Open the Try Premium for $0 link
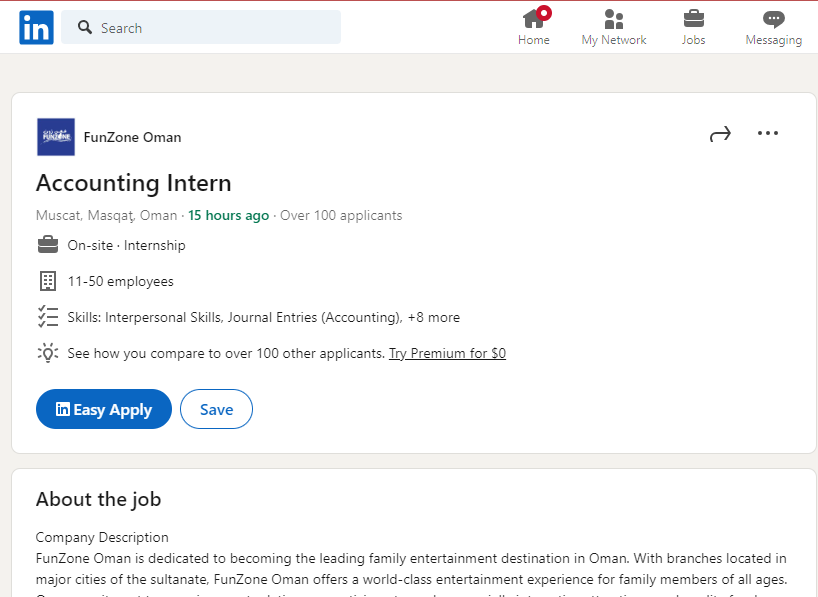Viewport: 818px width, 597px height. pos(447,353)
